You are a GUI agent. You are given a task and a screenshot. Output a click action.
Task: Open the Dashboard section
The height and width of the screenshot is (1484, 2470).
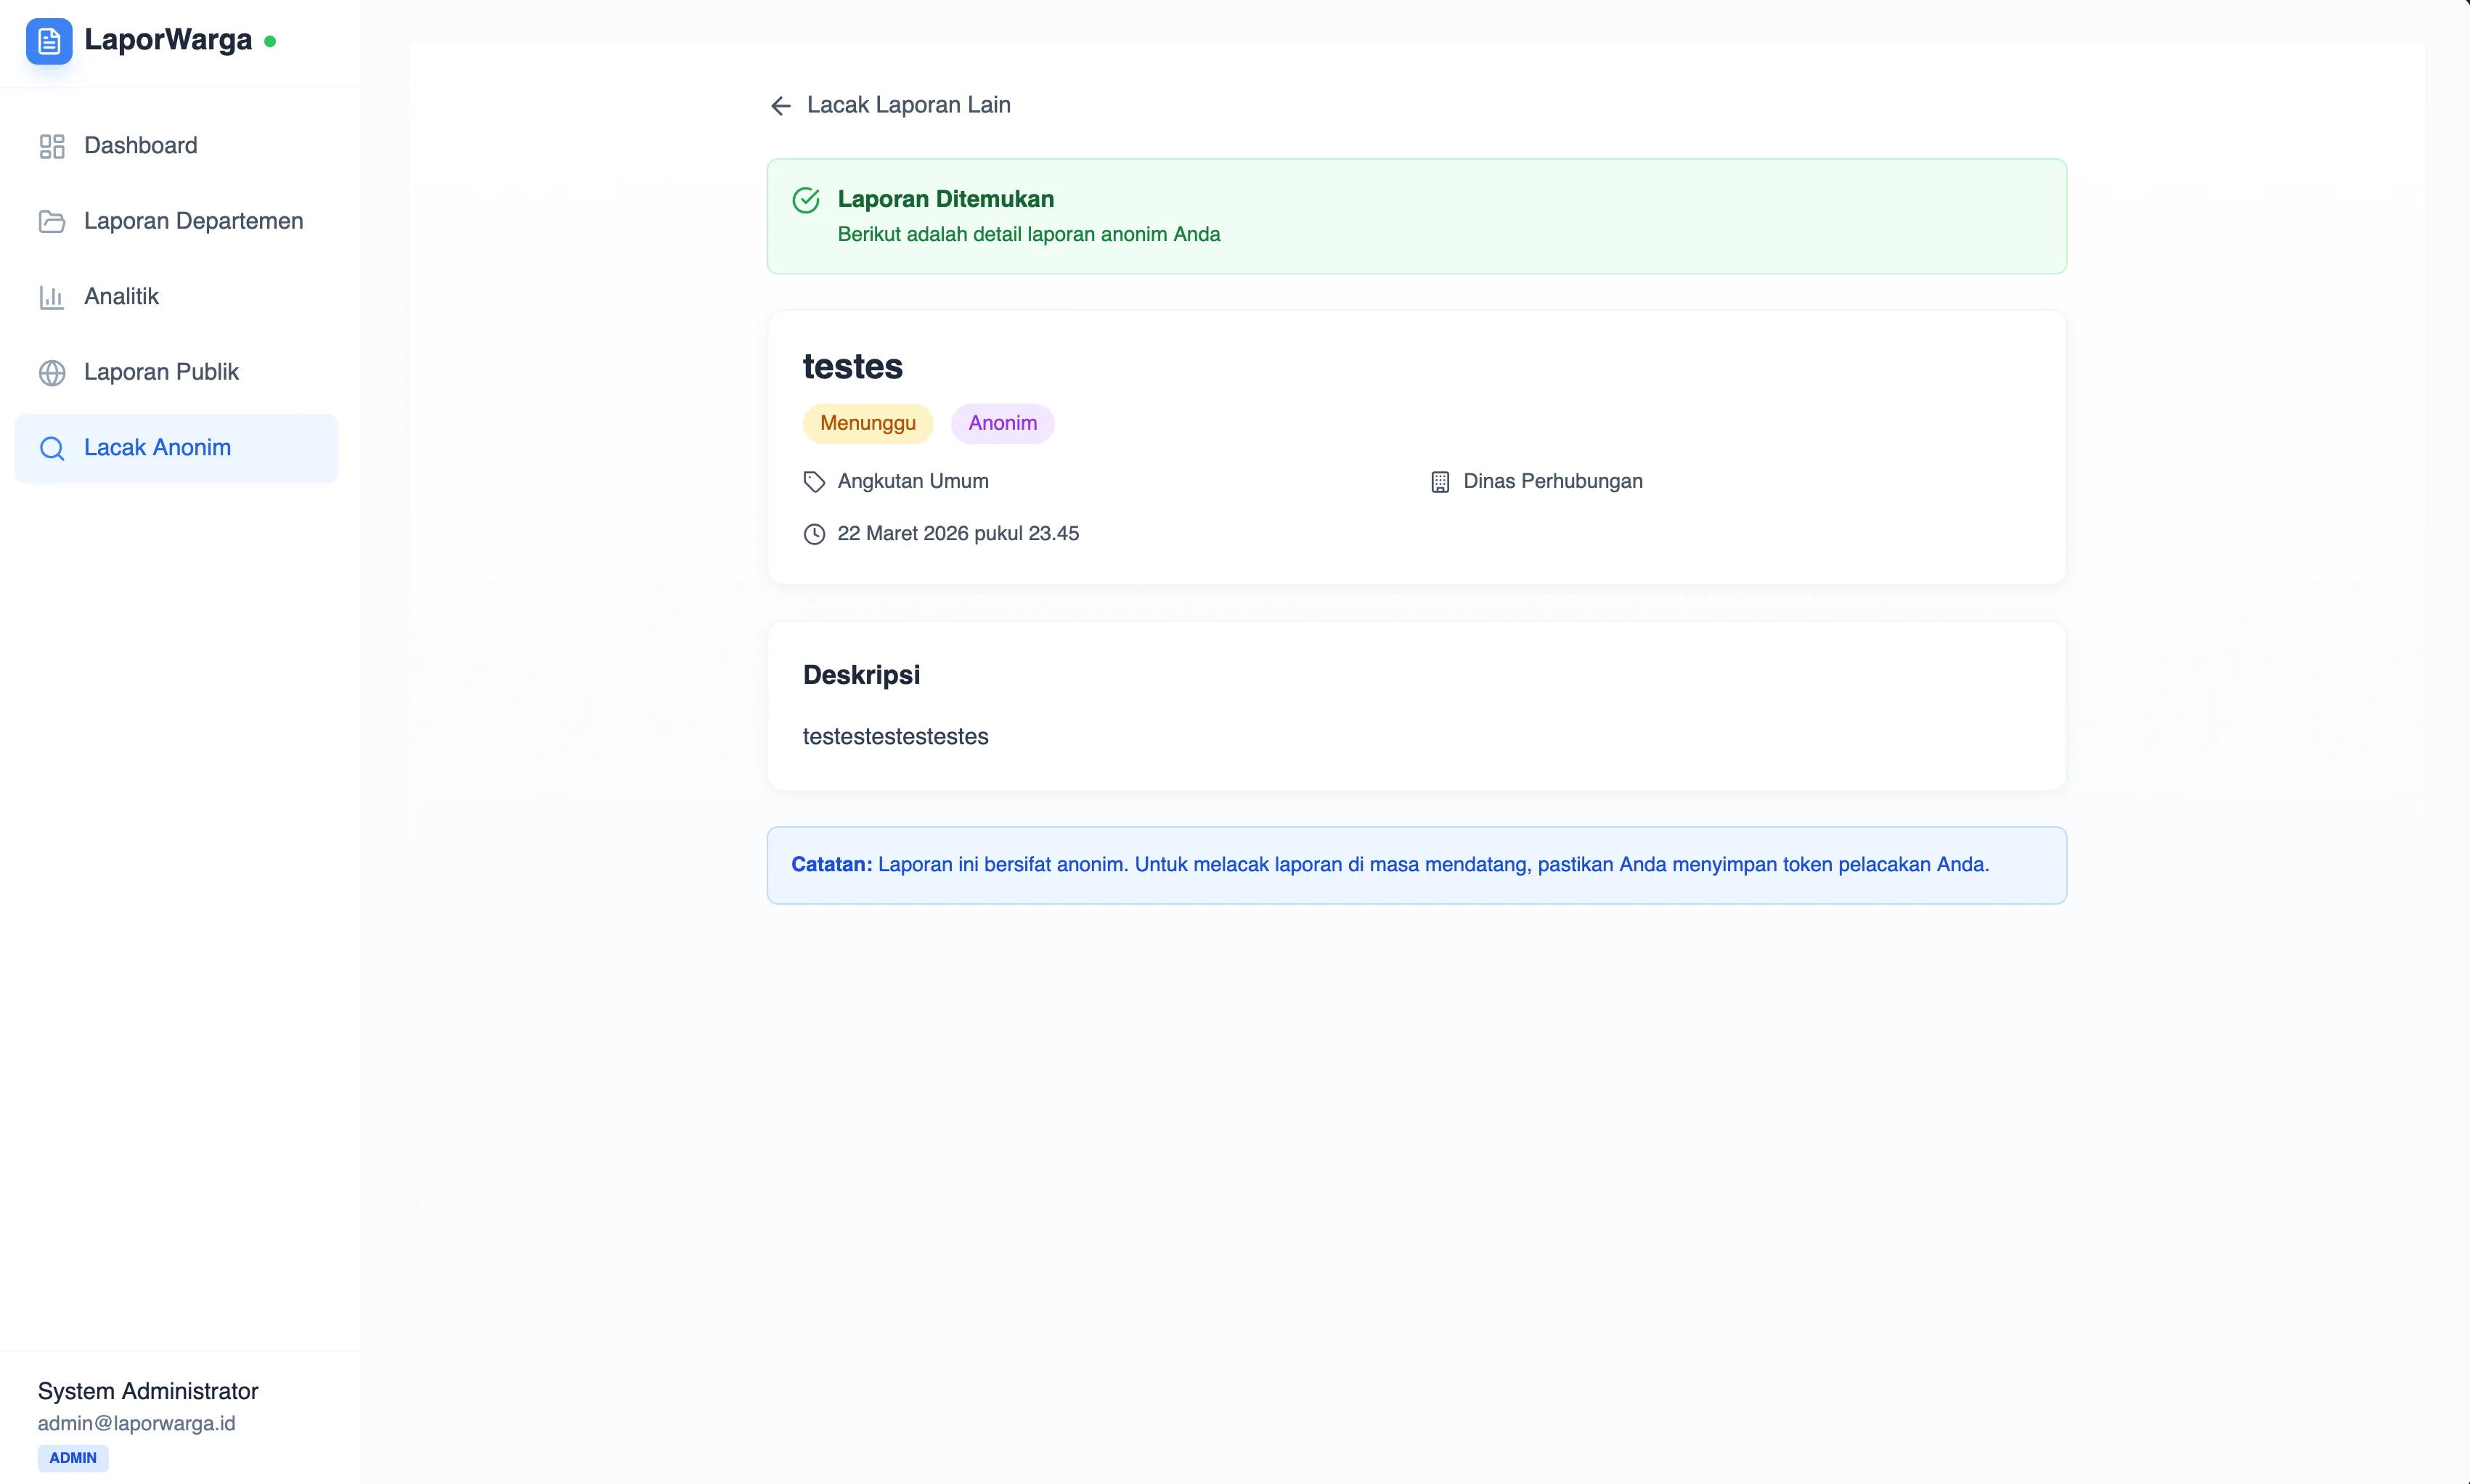(x=141, y=145)
